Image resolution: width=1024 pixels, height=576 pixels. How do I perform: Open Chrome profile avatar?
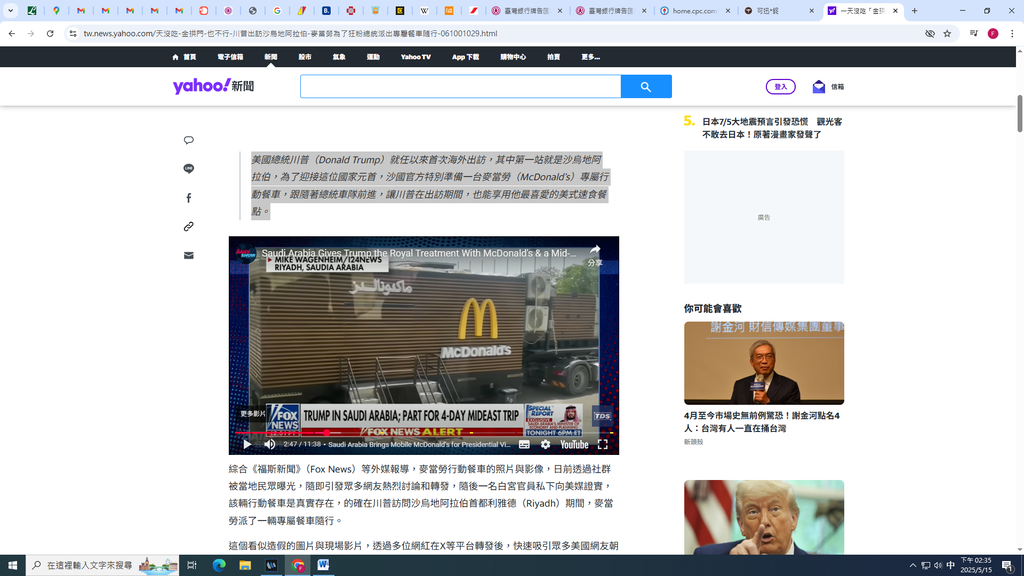click(993, 33)
